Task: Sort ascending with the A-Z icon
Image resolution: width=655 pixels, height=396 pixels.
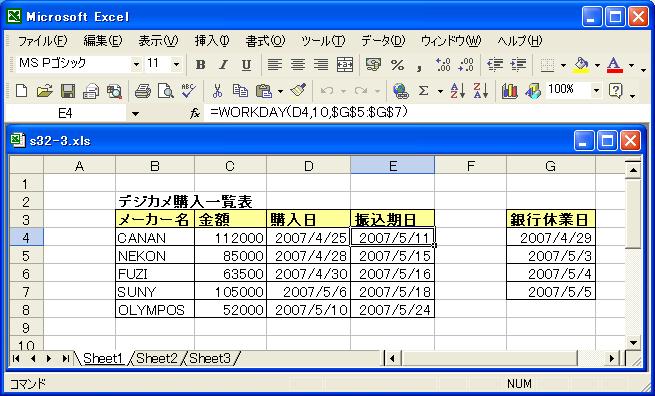Action: point(458,90)
